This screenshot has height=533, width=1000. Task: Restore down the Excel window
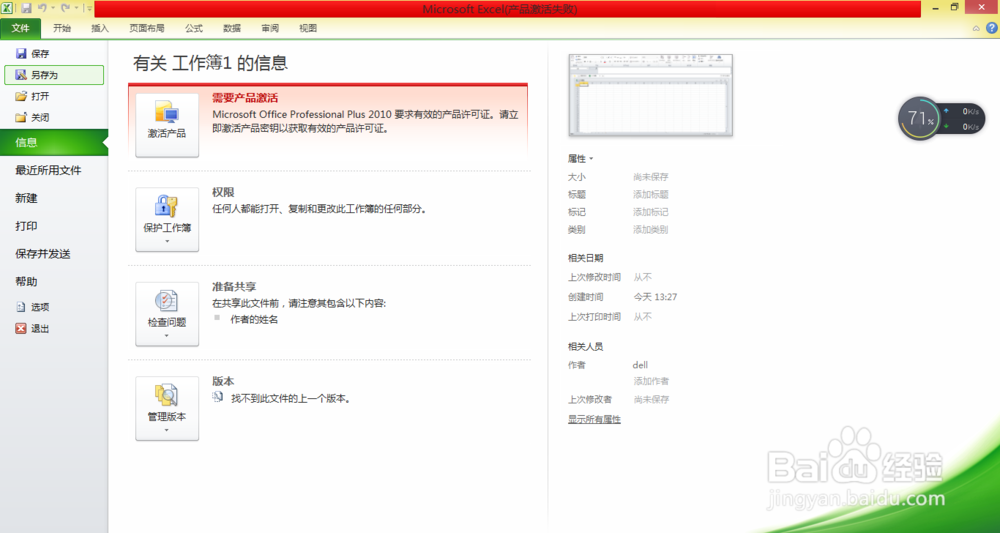coord(955,7)
